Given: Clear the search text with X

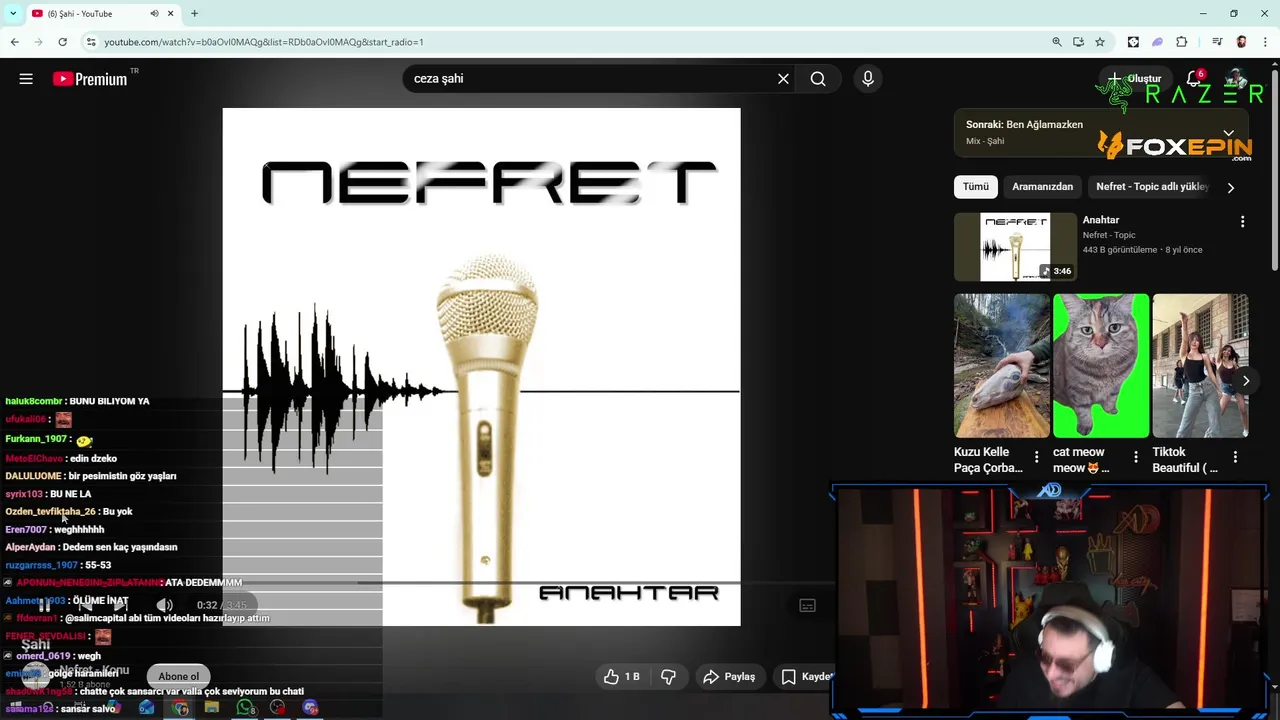Looking at the screenshot, I should pos(783,79).
